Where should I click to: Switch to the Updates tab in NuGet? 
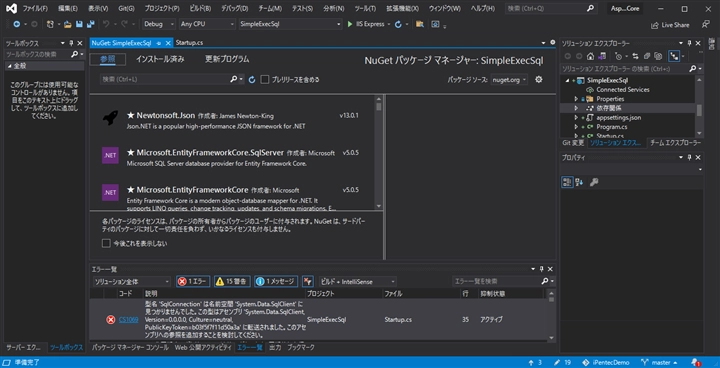click(227, 59)
